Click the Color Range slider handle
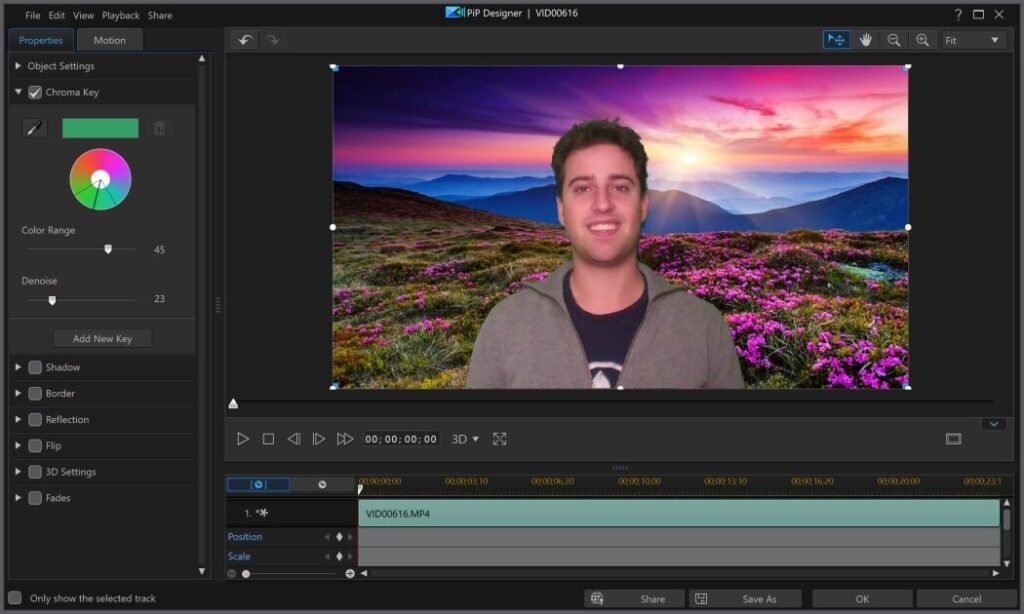1024x614 pixels. [x=108, y=249]
